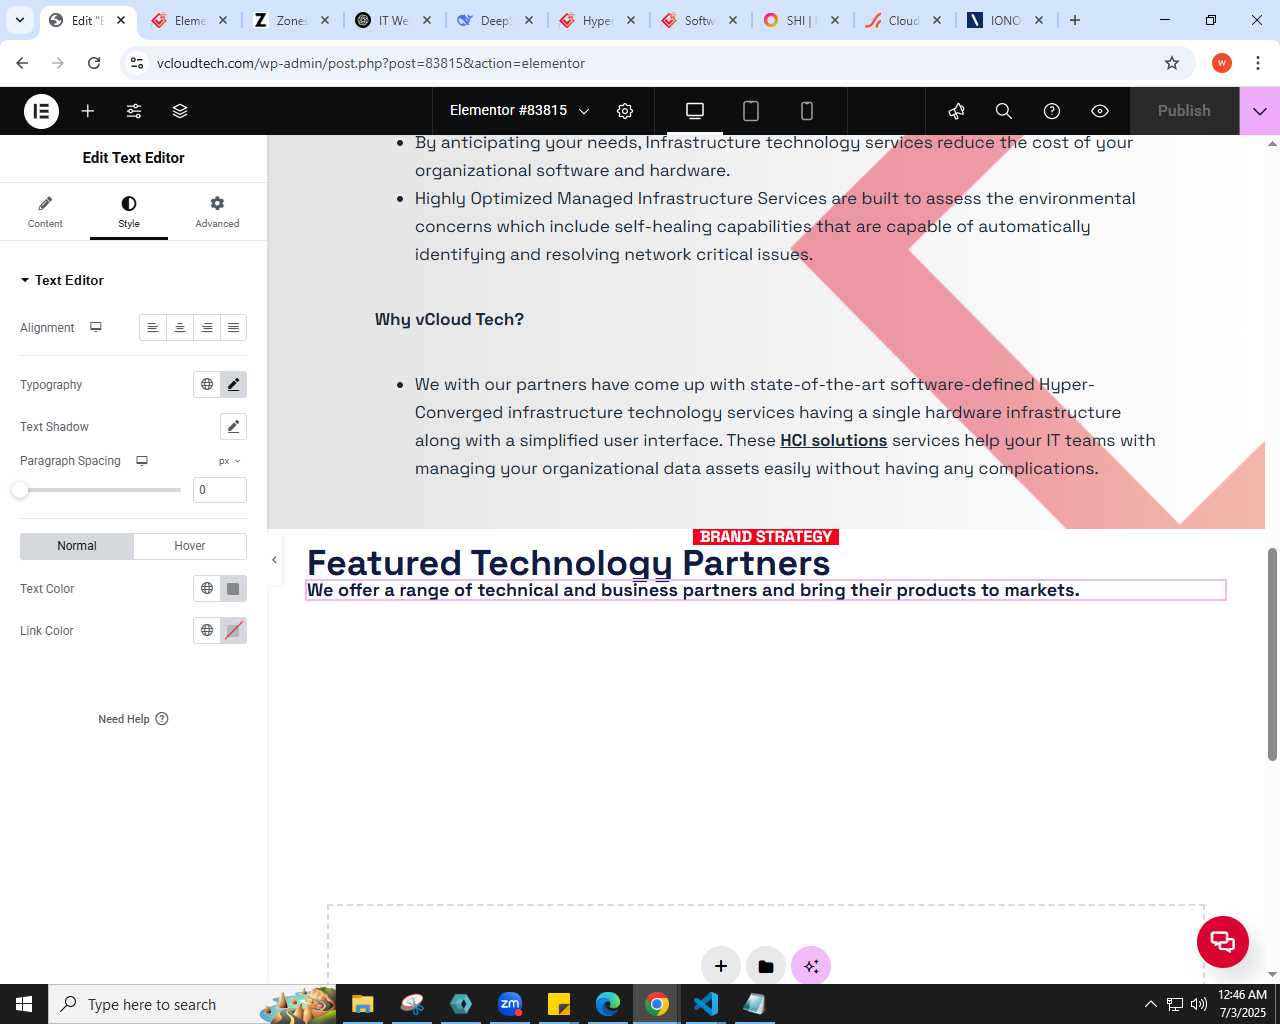The height and width of the screenshot is (1024, 1280).
Task: Collapse the editor panel with arrow handle
Action: pos(274,560)
